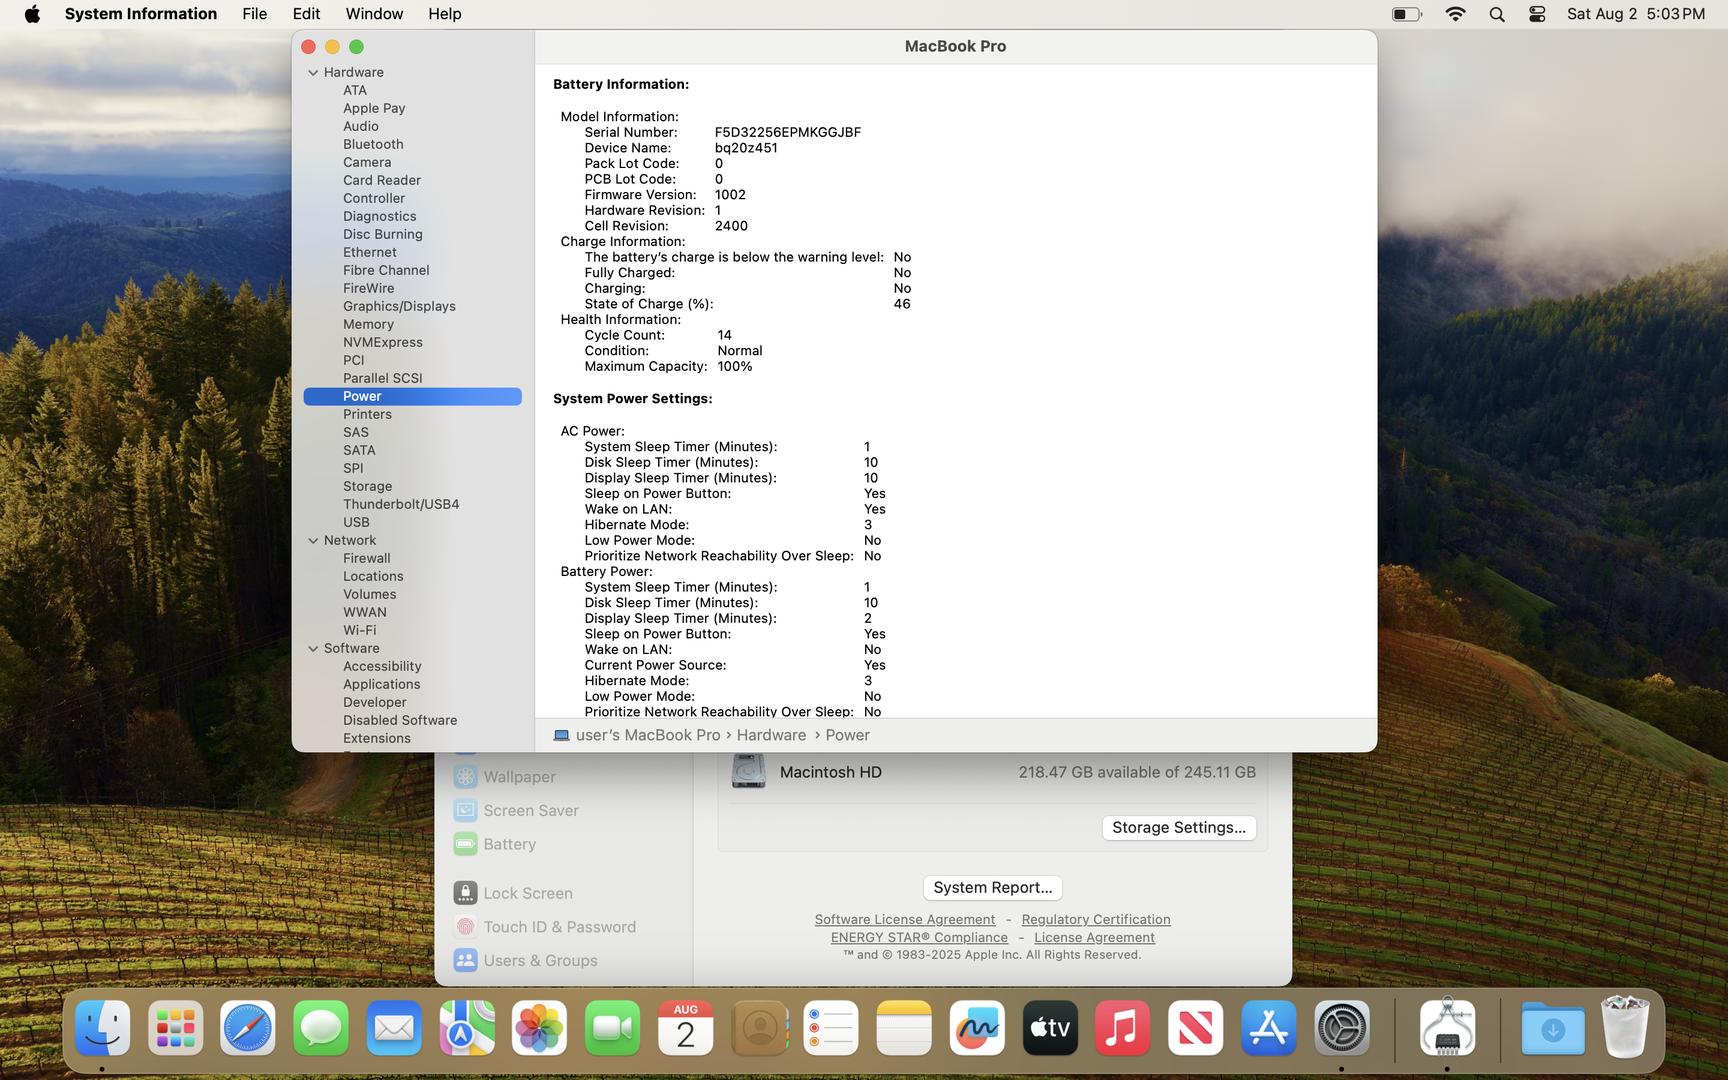Launch Launchpad from the Dock
This screenshot has width=1728, height=1080.
[175, 1028]
